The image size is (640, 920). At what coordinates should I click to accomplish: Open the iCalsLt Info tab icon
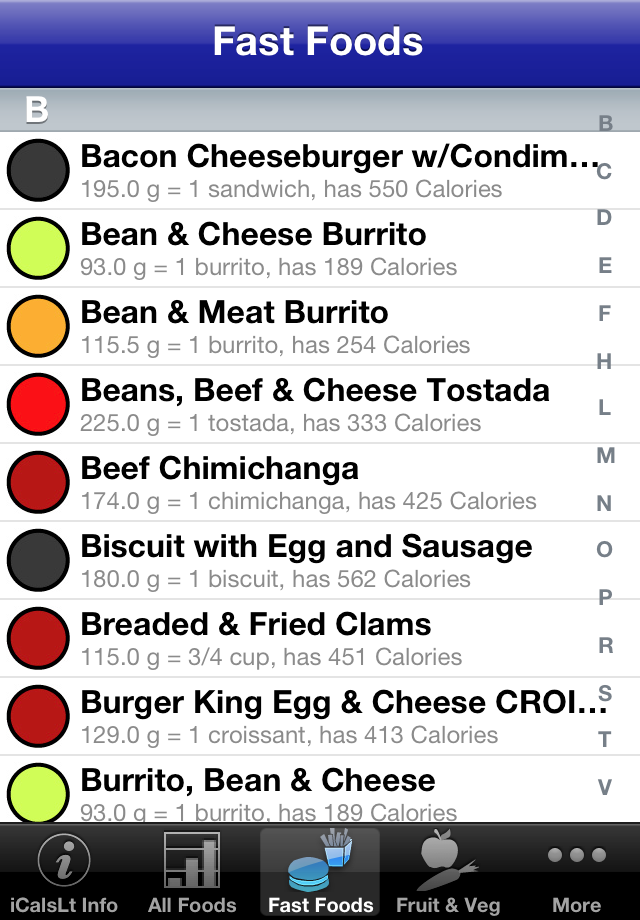tap(64, 862)
